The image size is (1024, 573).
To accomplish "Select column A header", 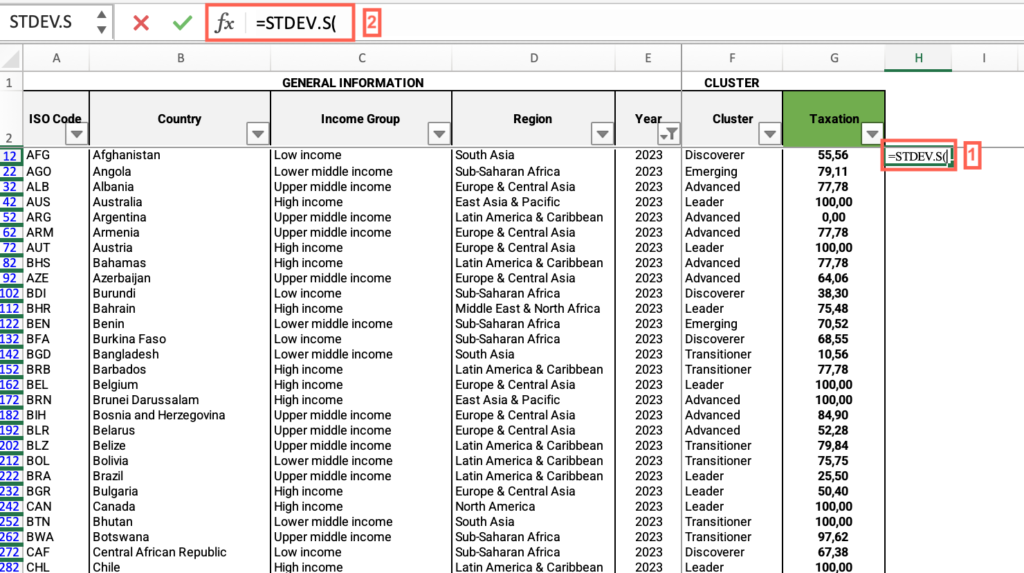I will [x=56, y=58].
